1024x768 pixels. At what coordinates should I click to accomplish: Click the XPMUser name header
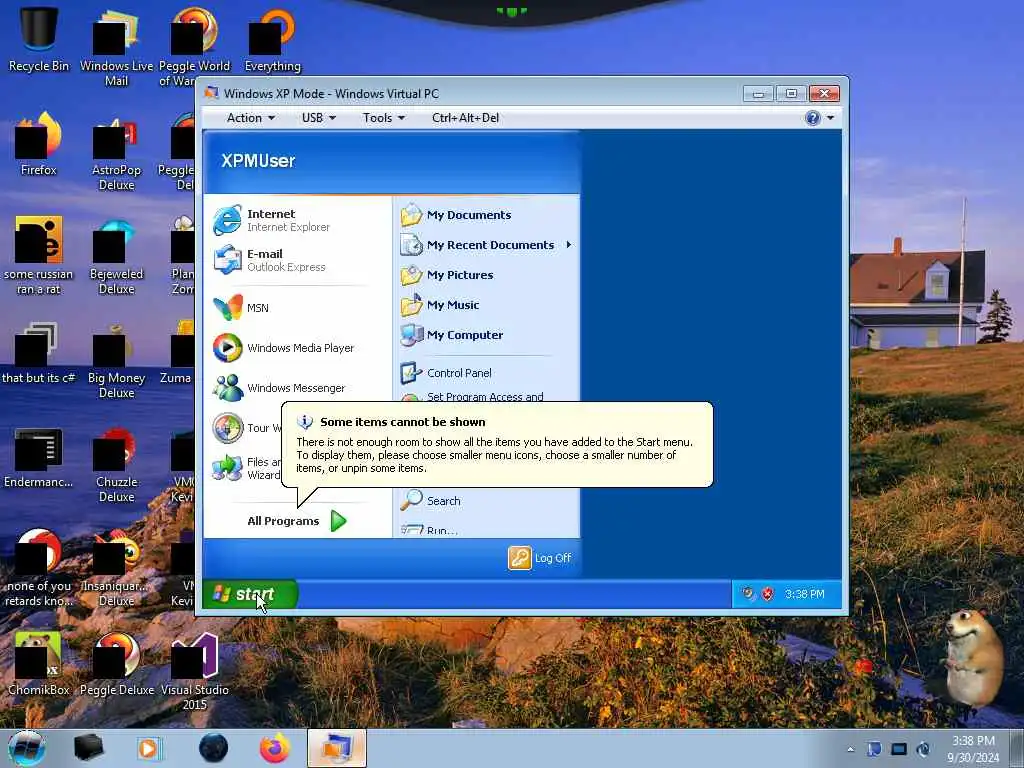pos(258,161)
